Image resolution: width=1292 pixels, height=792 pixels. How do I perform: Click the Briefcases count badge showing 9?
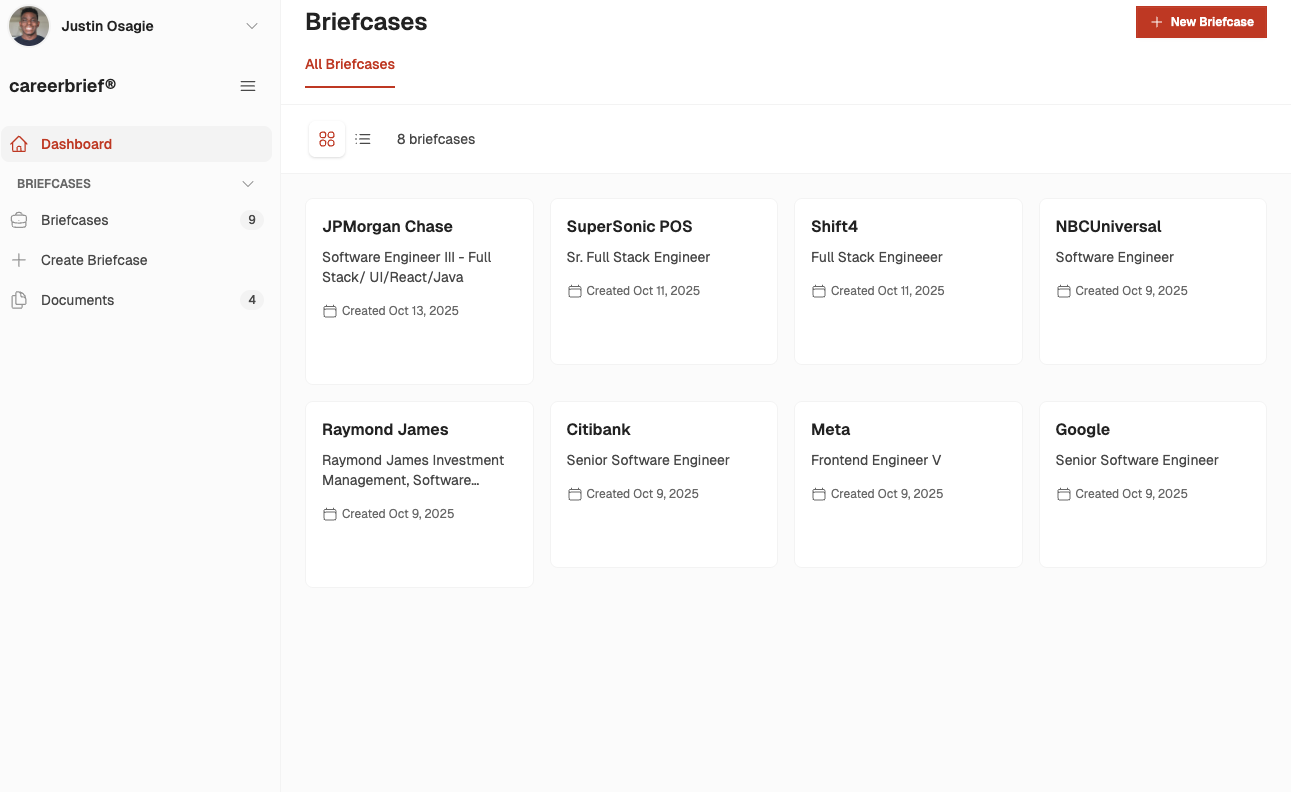tap(252, 220)
